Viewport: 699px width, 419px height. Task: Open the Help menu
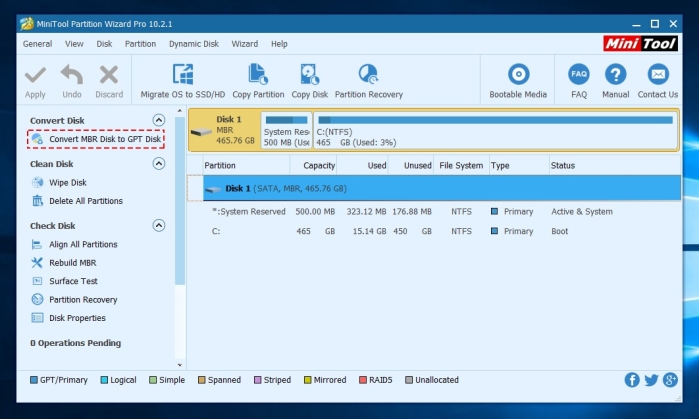point(279,44)
